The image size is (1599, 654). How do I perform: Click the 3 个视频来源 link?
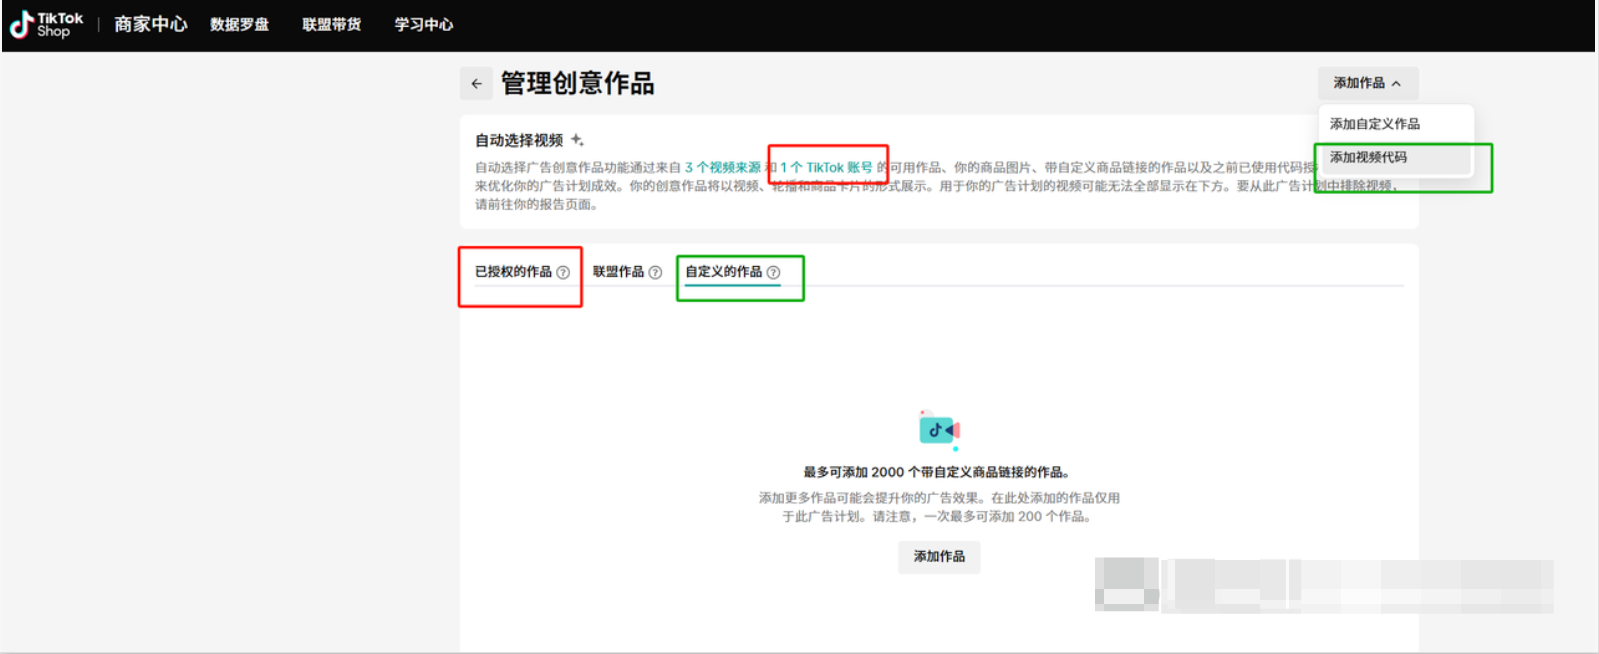[x=722, y=168]
